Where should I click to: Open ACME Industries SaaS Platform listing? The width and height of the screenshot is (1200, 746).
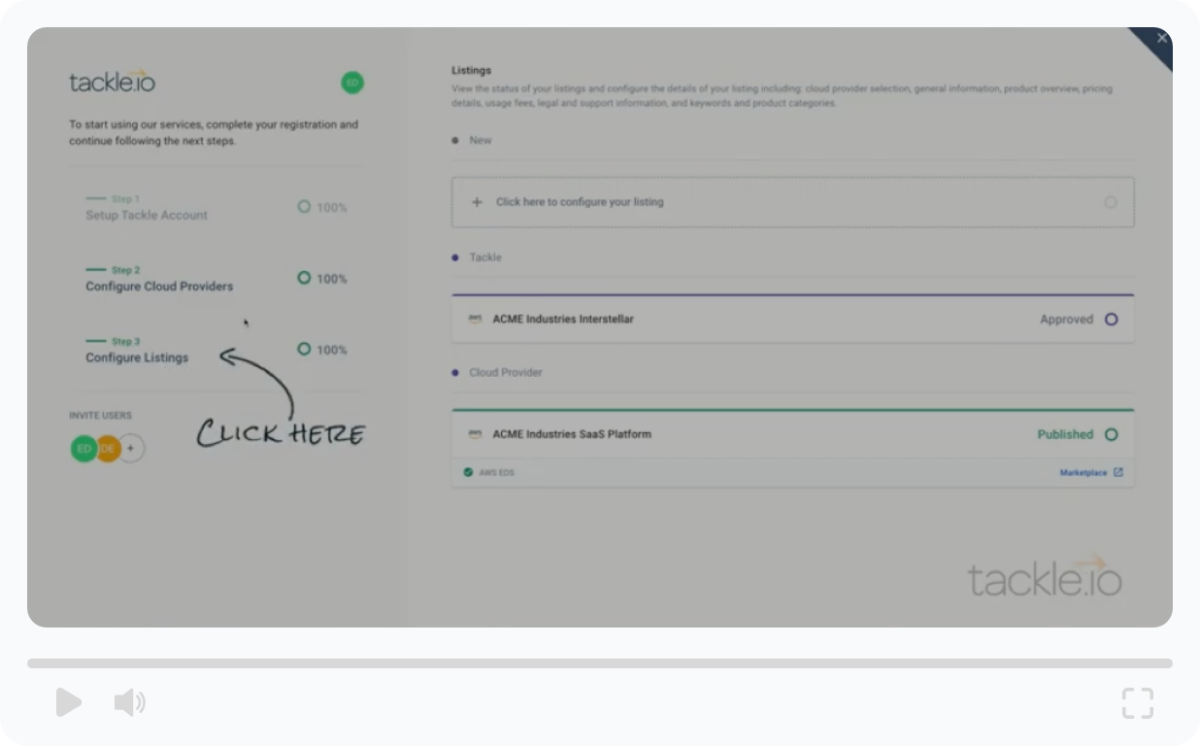click(x=793, y=435)
